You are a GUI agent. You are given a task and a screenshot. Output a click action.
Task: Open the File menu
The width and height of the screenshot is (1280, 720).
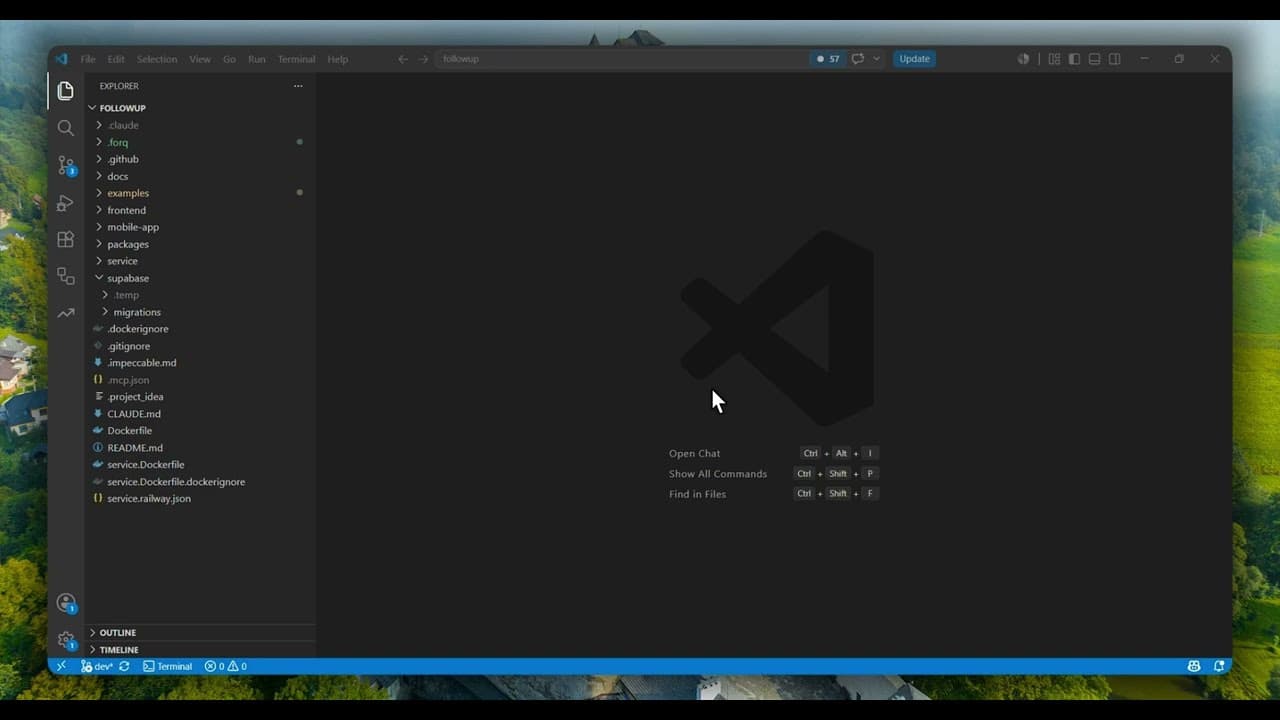88,59
